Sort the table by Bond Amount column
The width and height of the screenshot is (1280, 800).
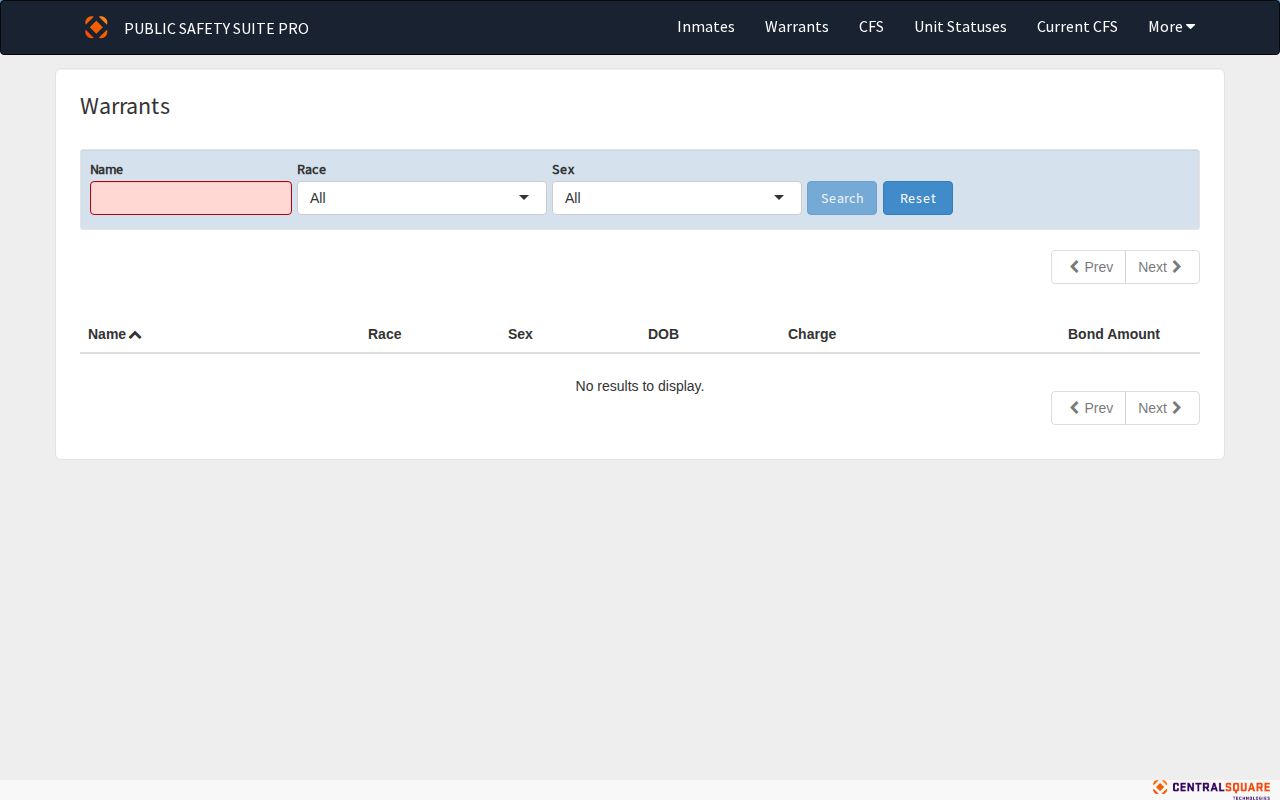coord(1114,334)
